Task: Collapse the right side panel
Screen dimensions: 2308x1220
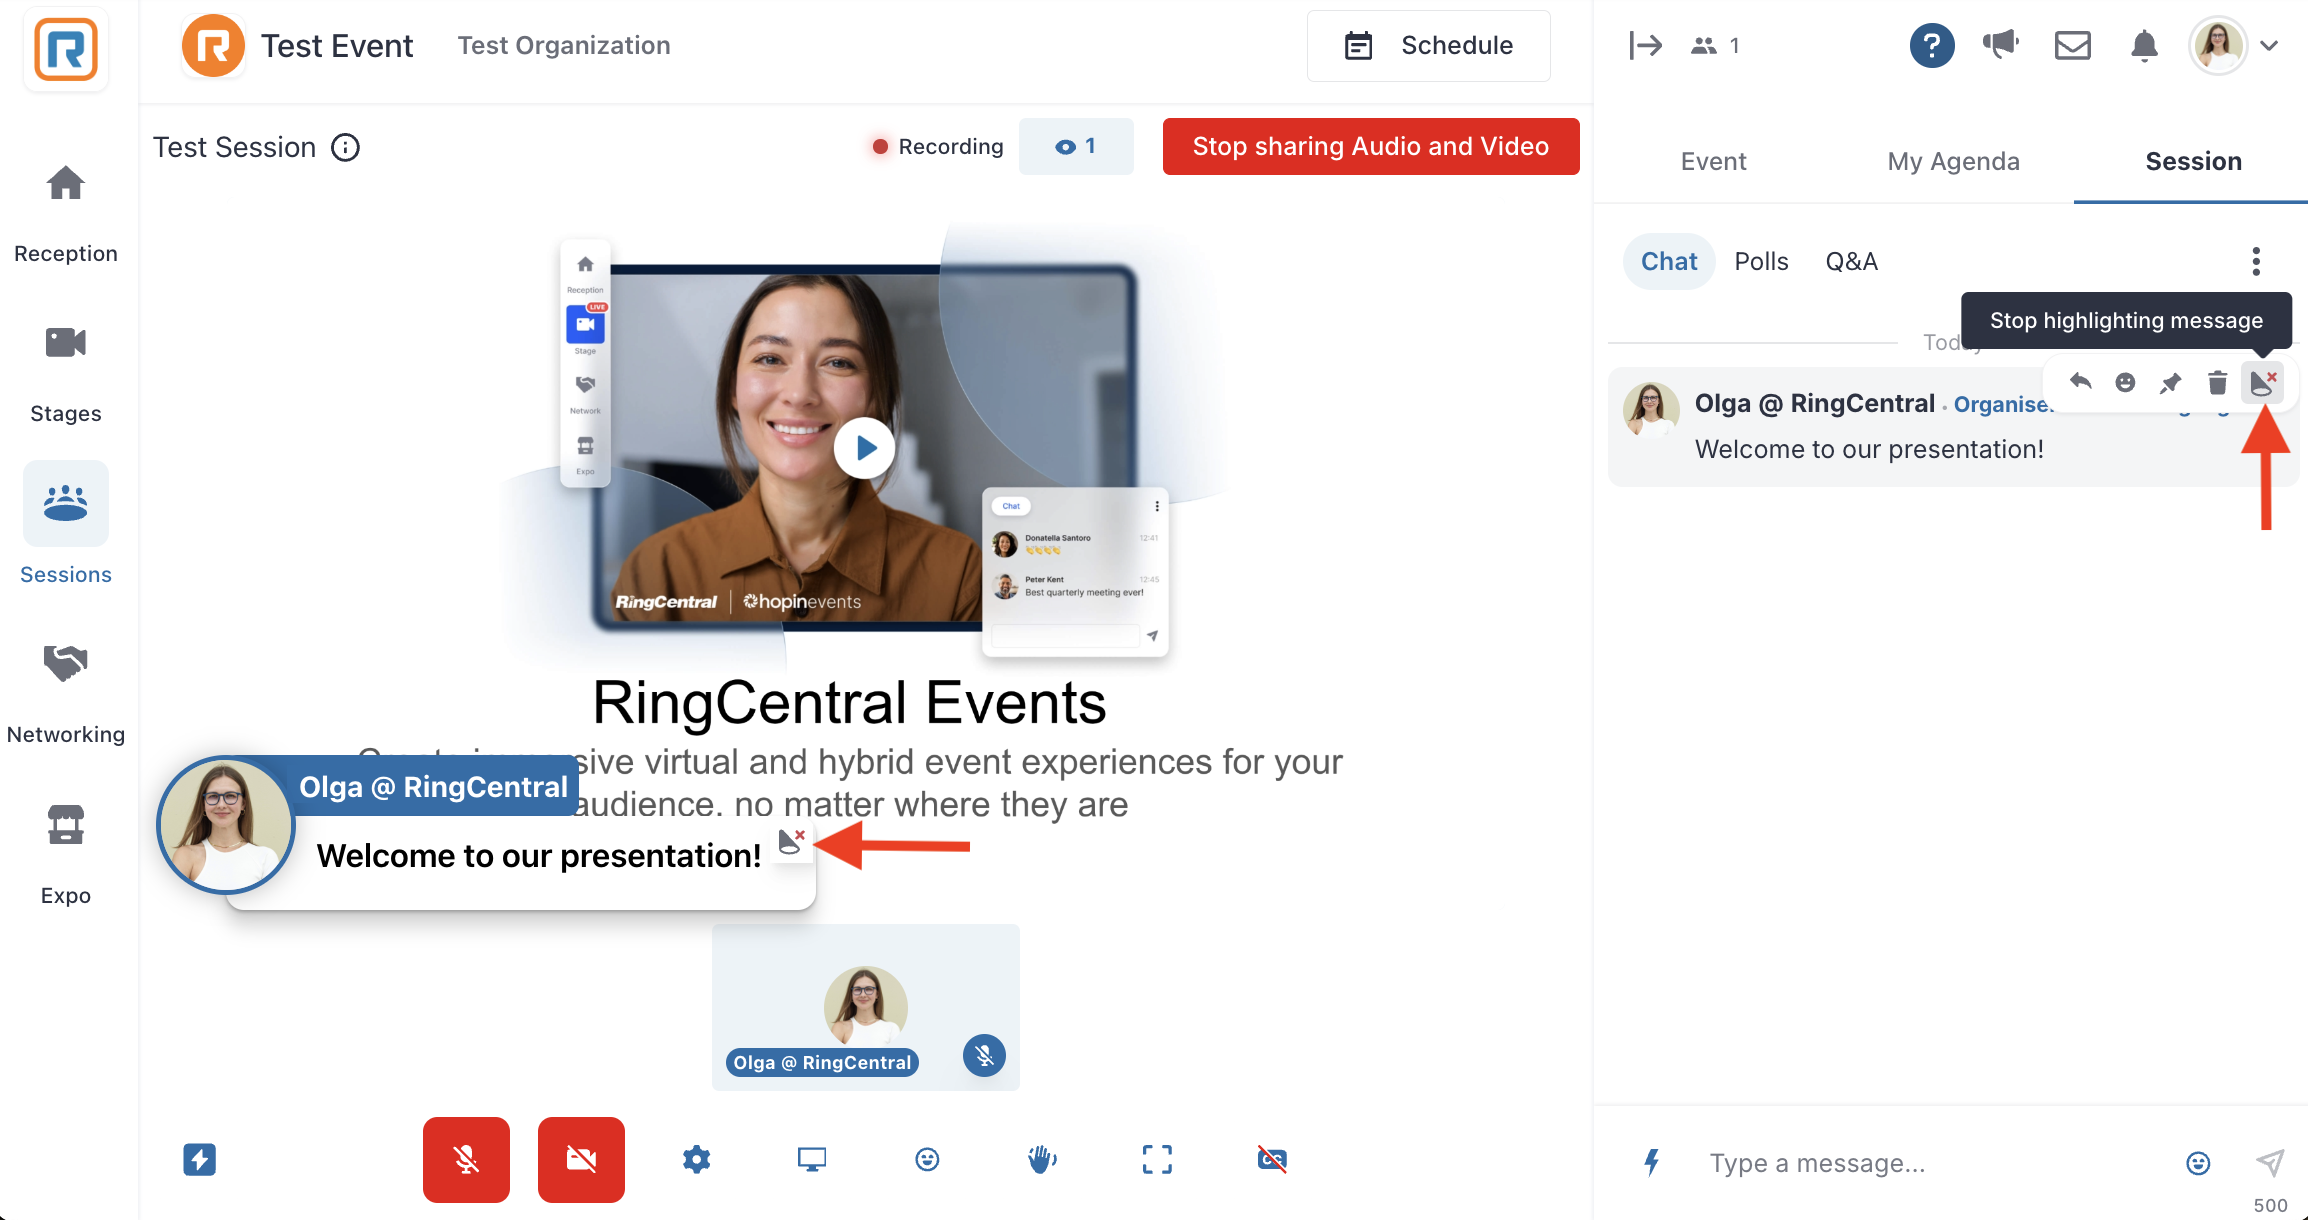Action: [x=1645, y=45]
